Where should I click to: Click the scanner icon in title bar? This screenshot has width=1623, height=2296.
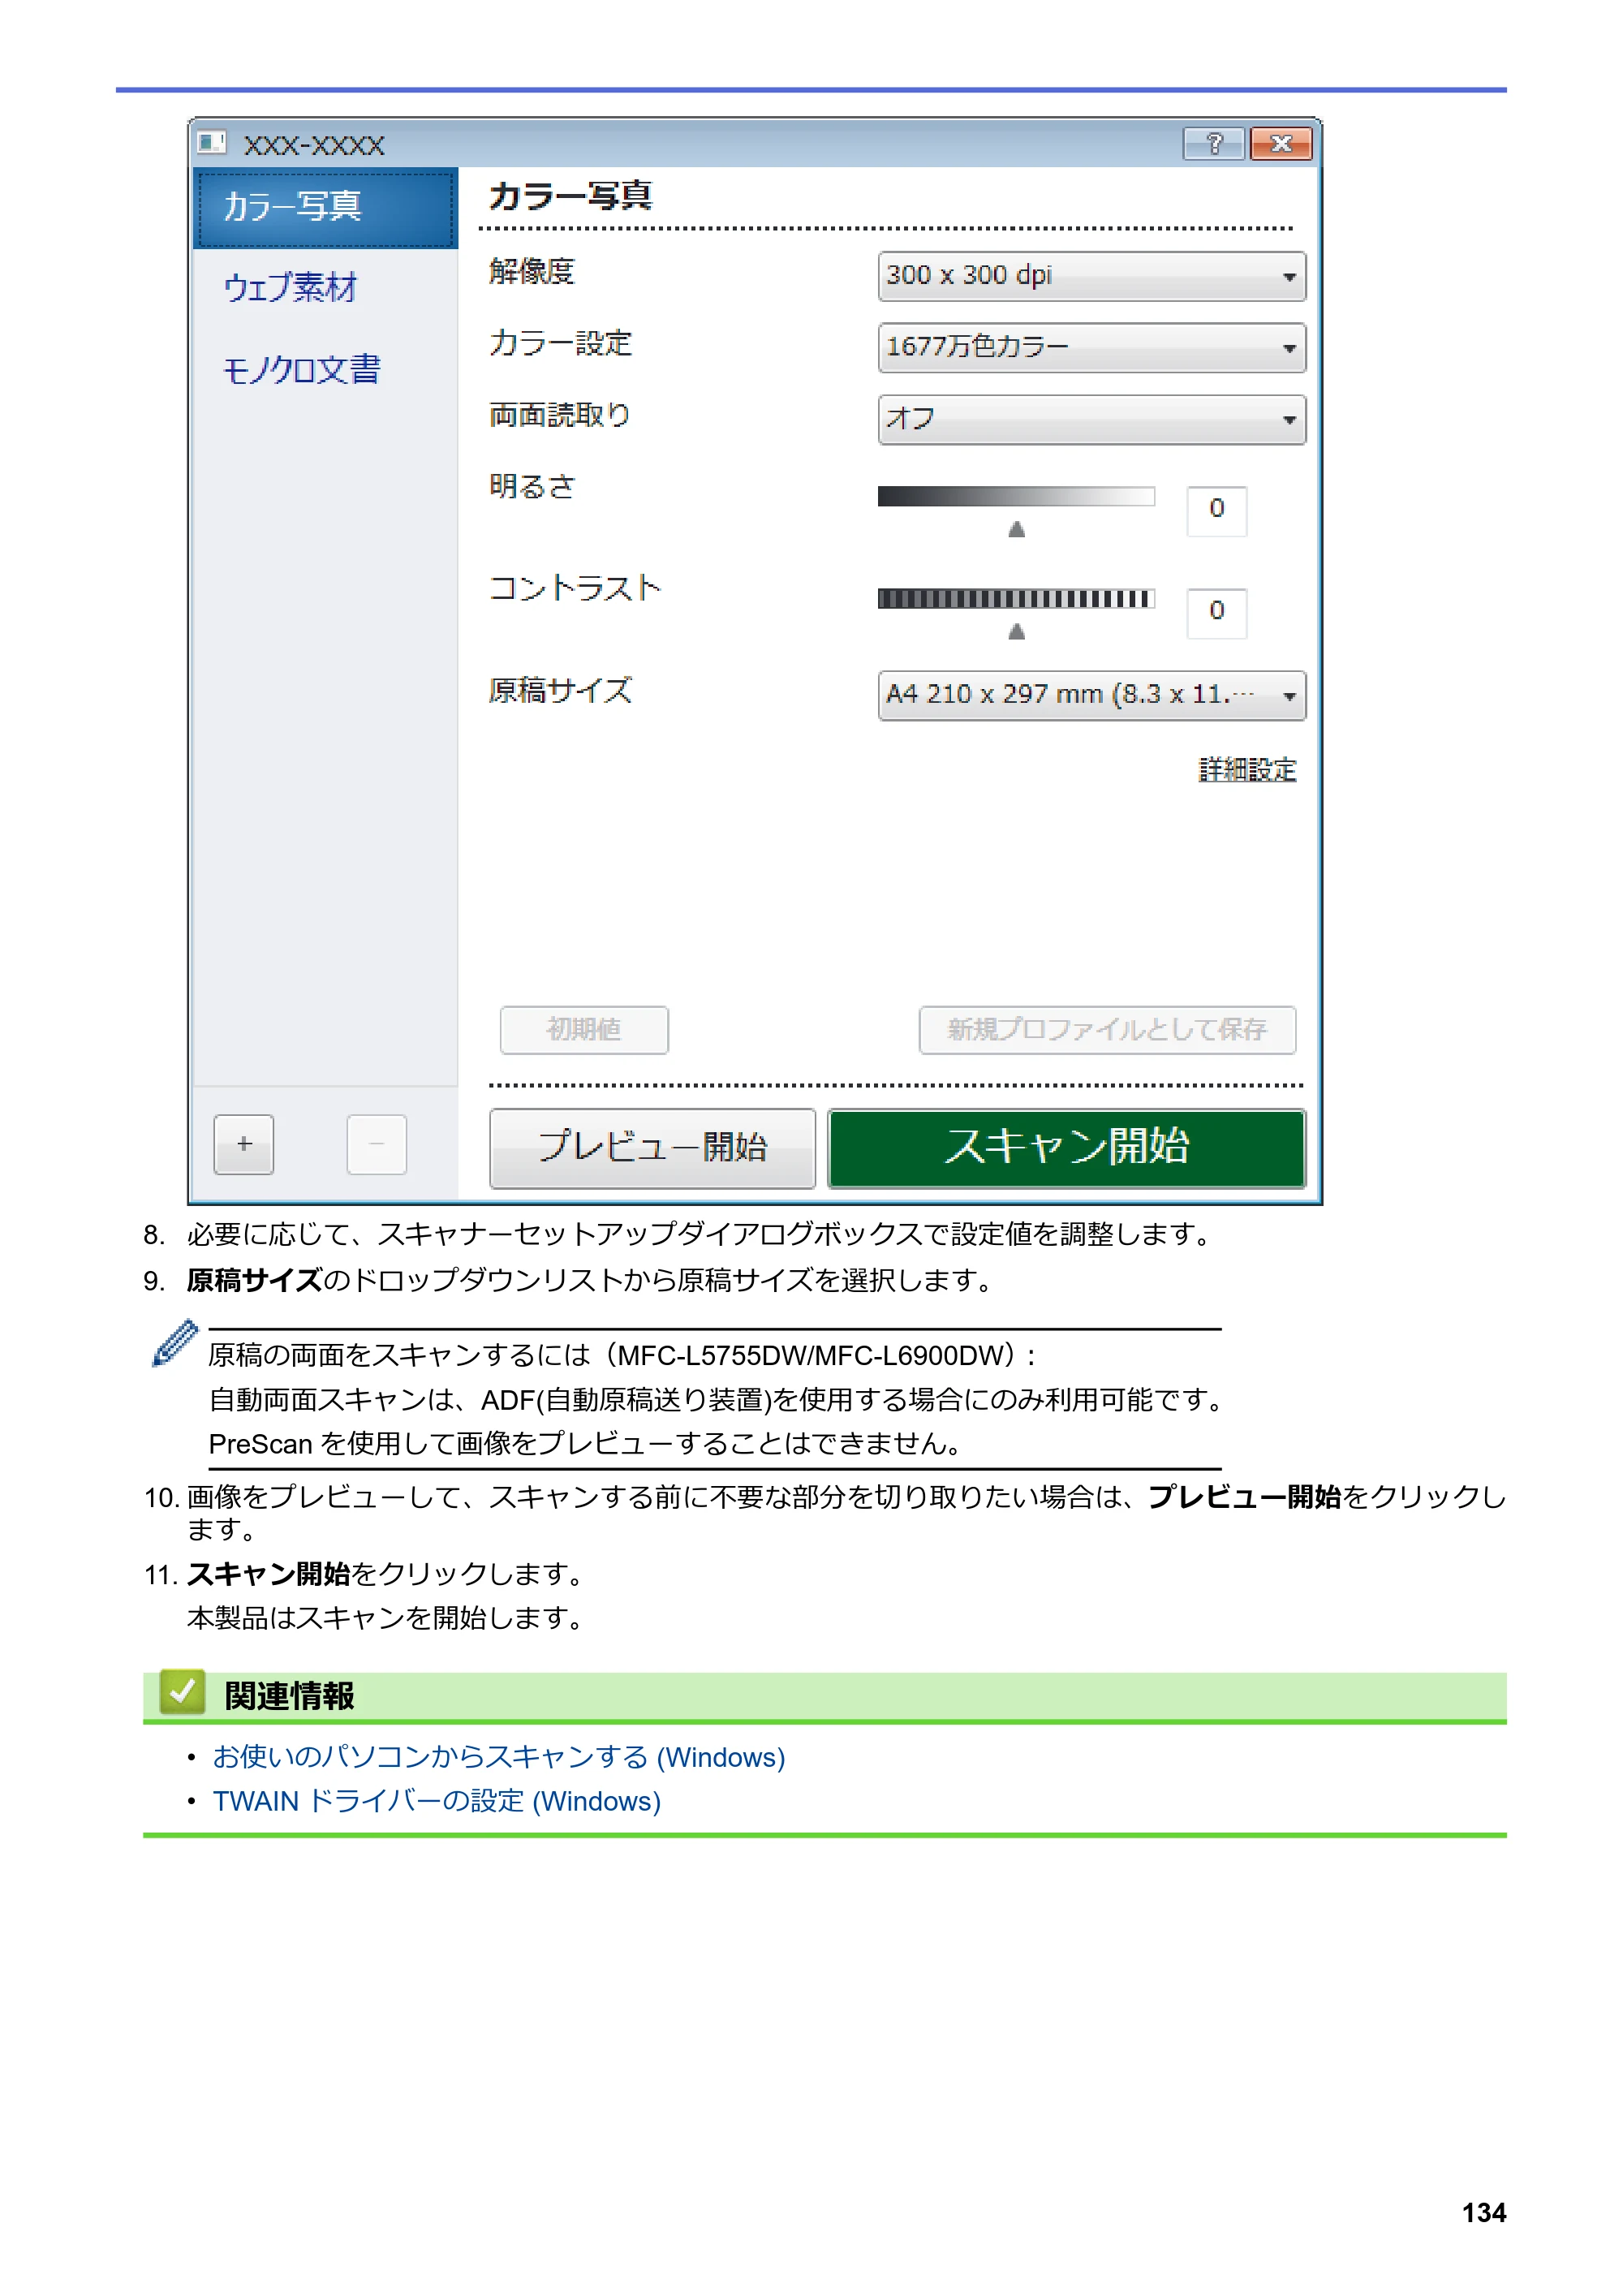tap(212, 143)
